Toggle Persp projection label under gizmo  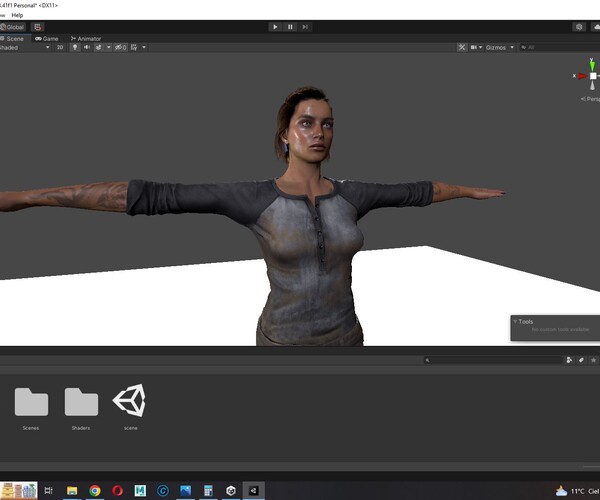(x=591, y=99)
